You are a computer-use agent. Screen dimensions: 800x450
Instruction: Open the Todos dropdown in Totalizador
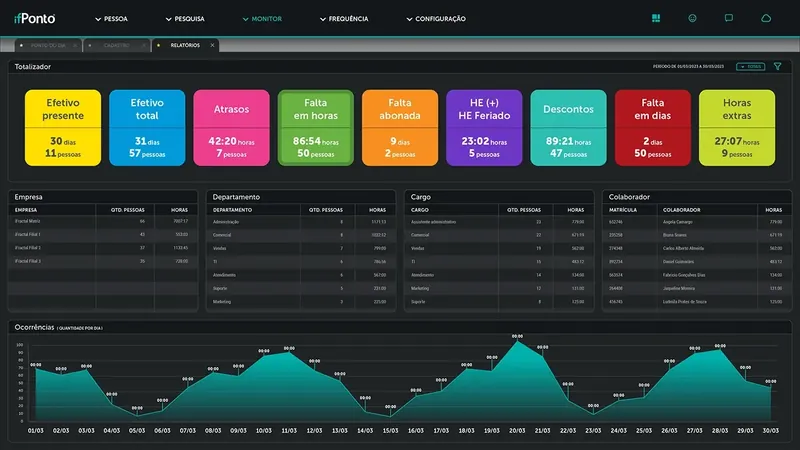750,66
